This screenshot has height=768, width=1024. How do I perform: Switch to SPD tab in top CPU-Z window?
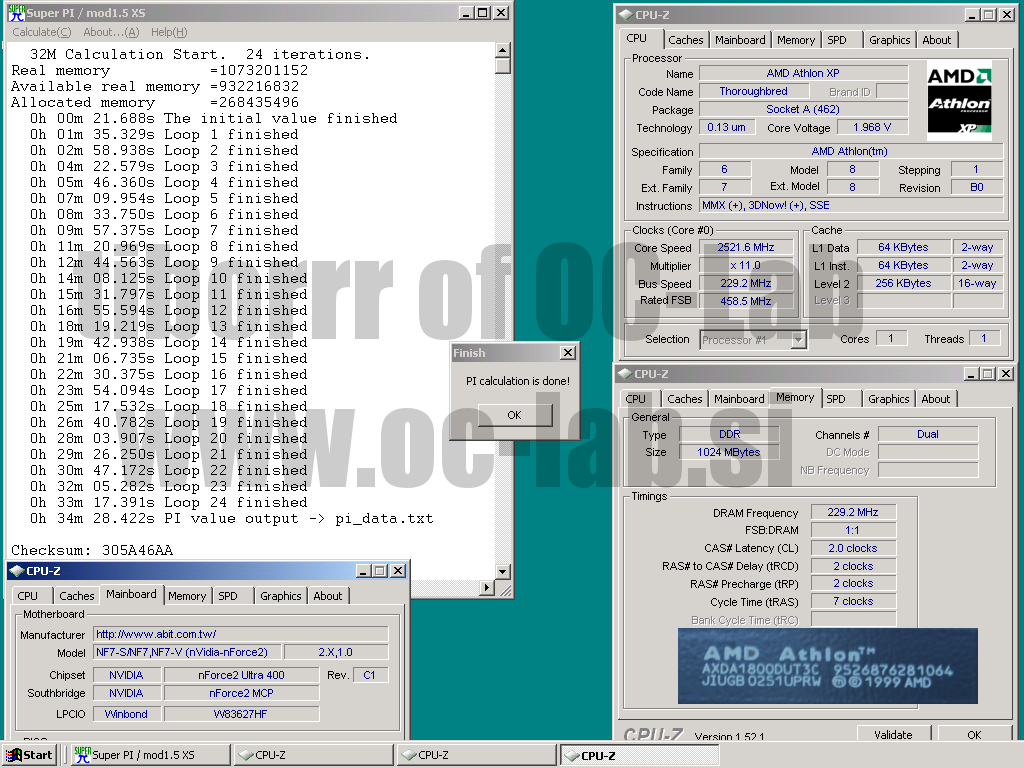point(837,40)
